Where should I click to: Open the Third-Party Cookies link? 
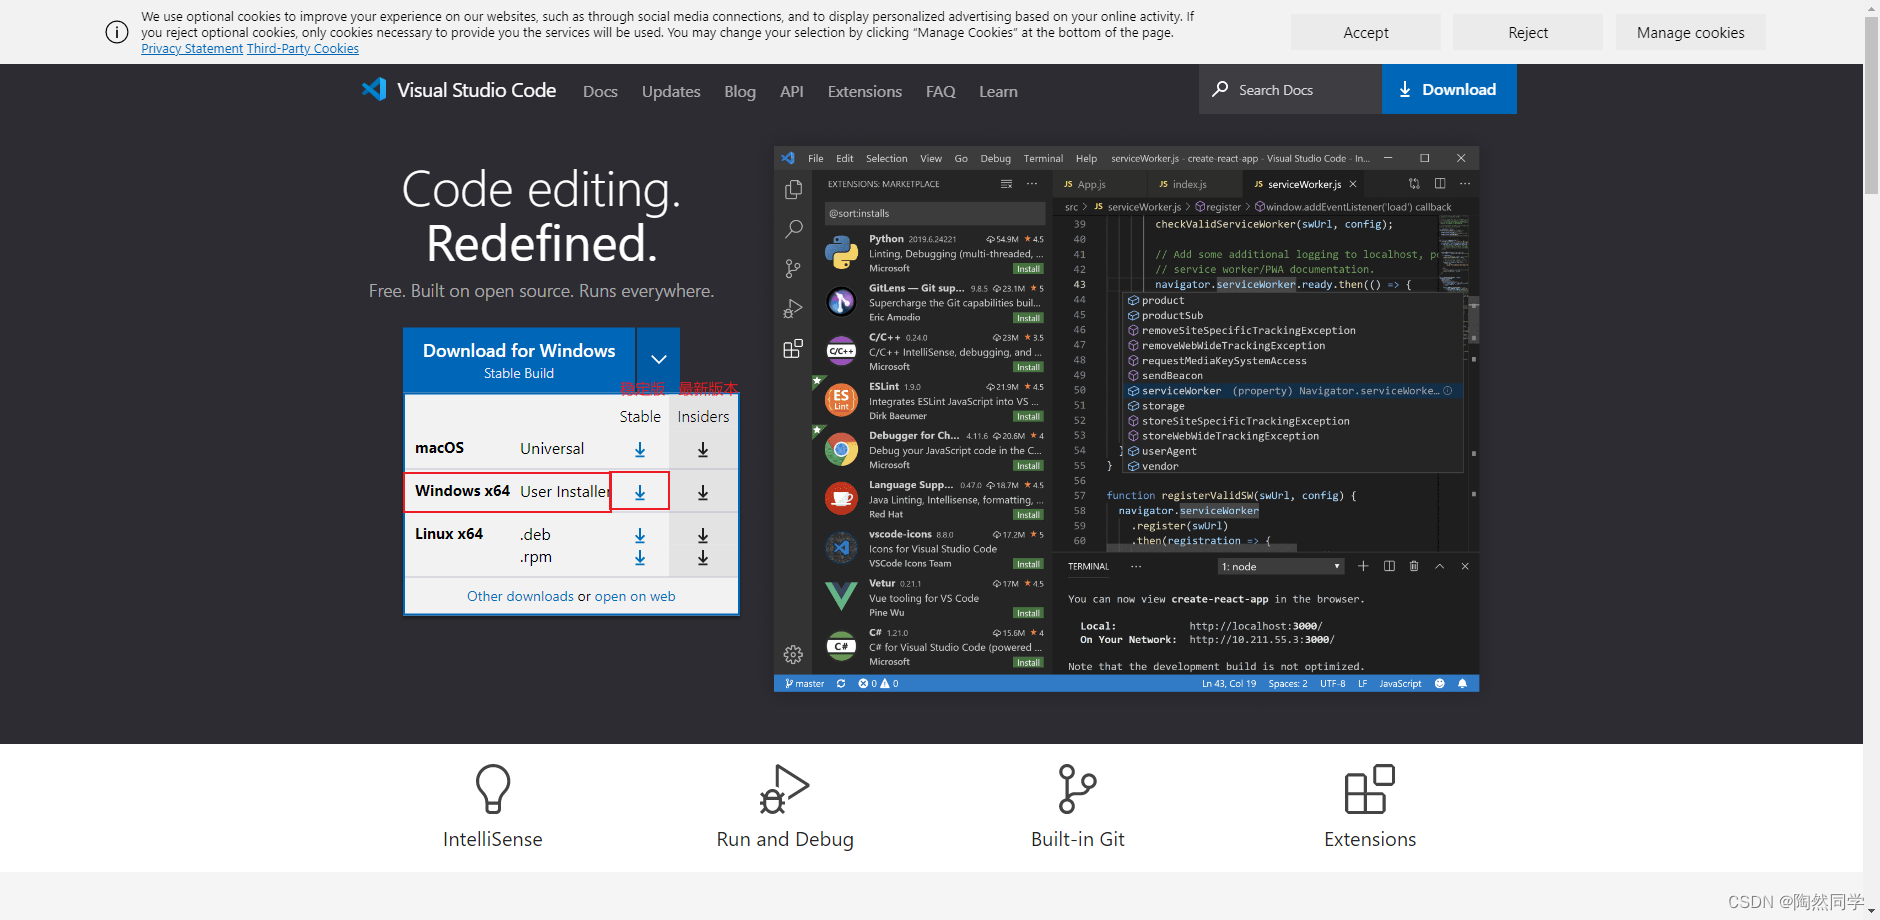(x=303, y=49)
